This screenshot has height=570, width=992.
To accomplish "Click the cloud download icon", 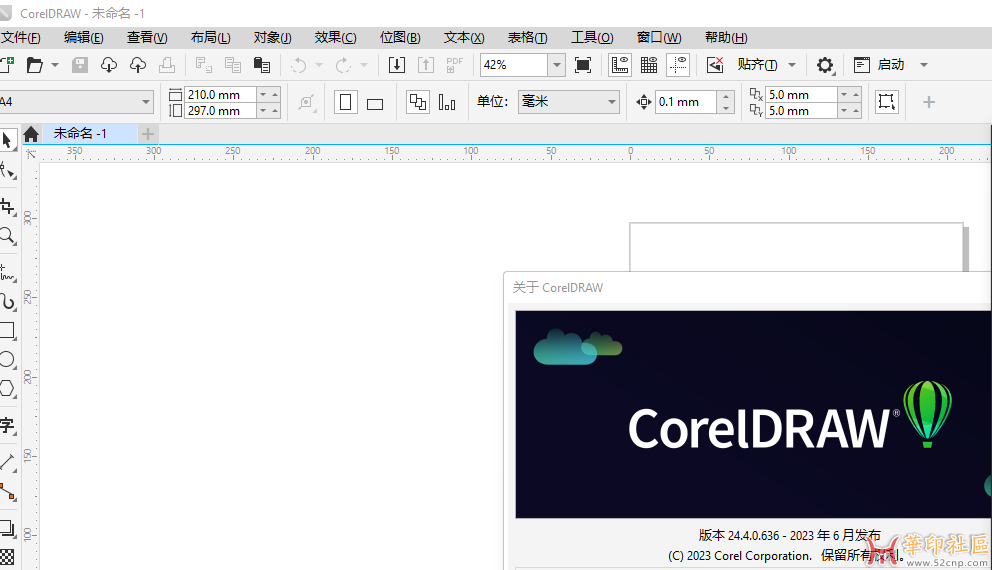I will (109, 65).
